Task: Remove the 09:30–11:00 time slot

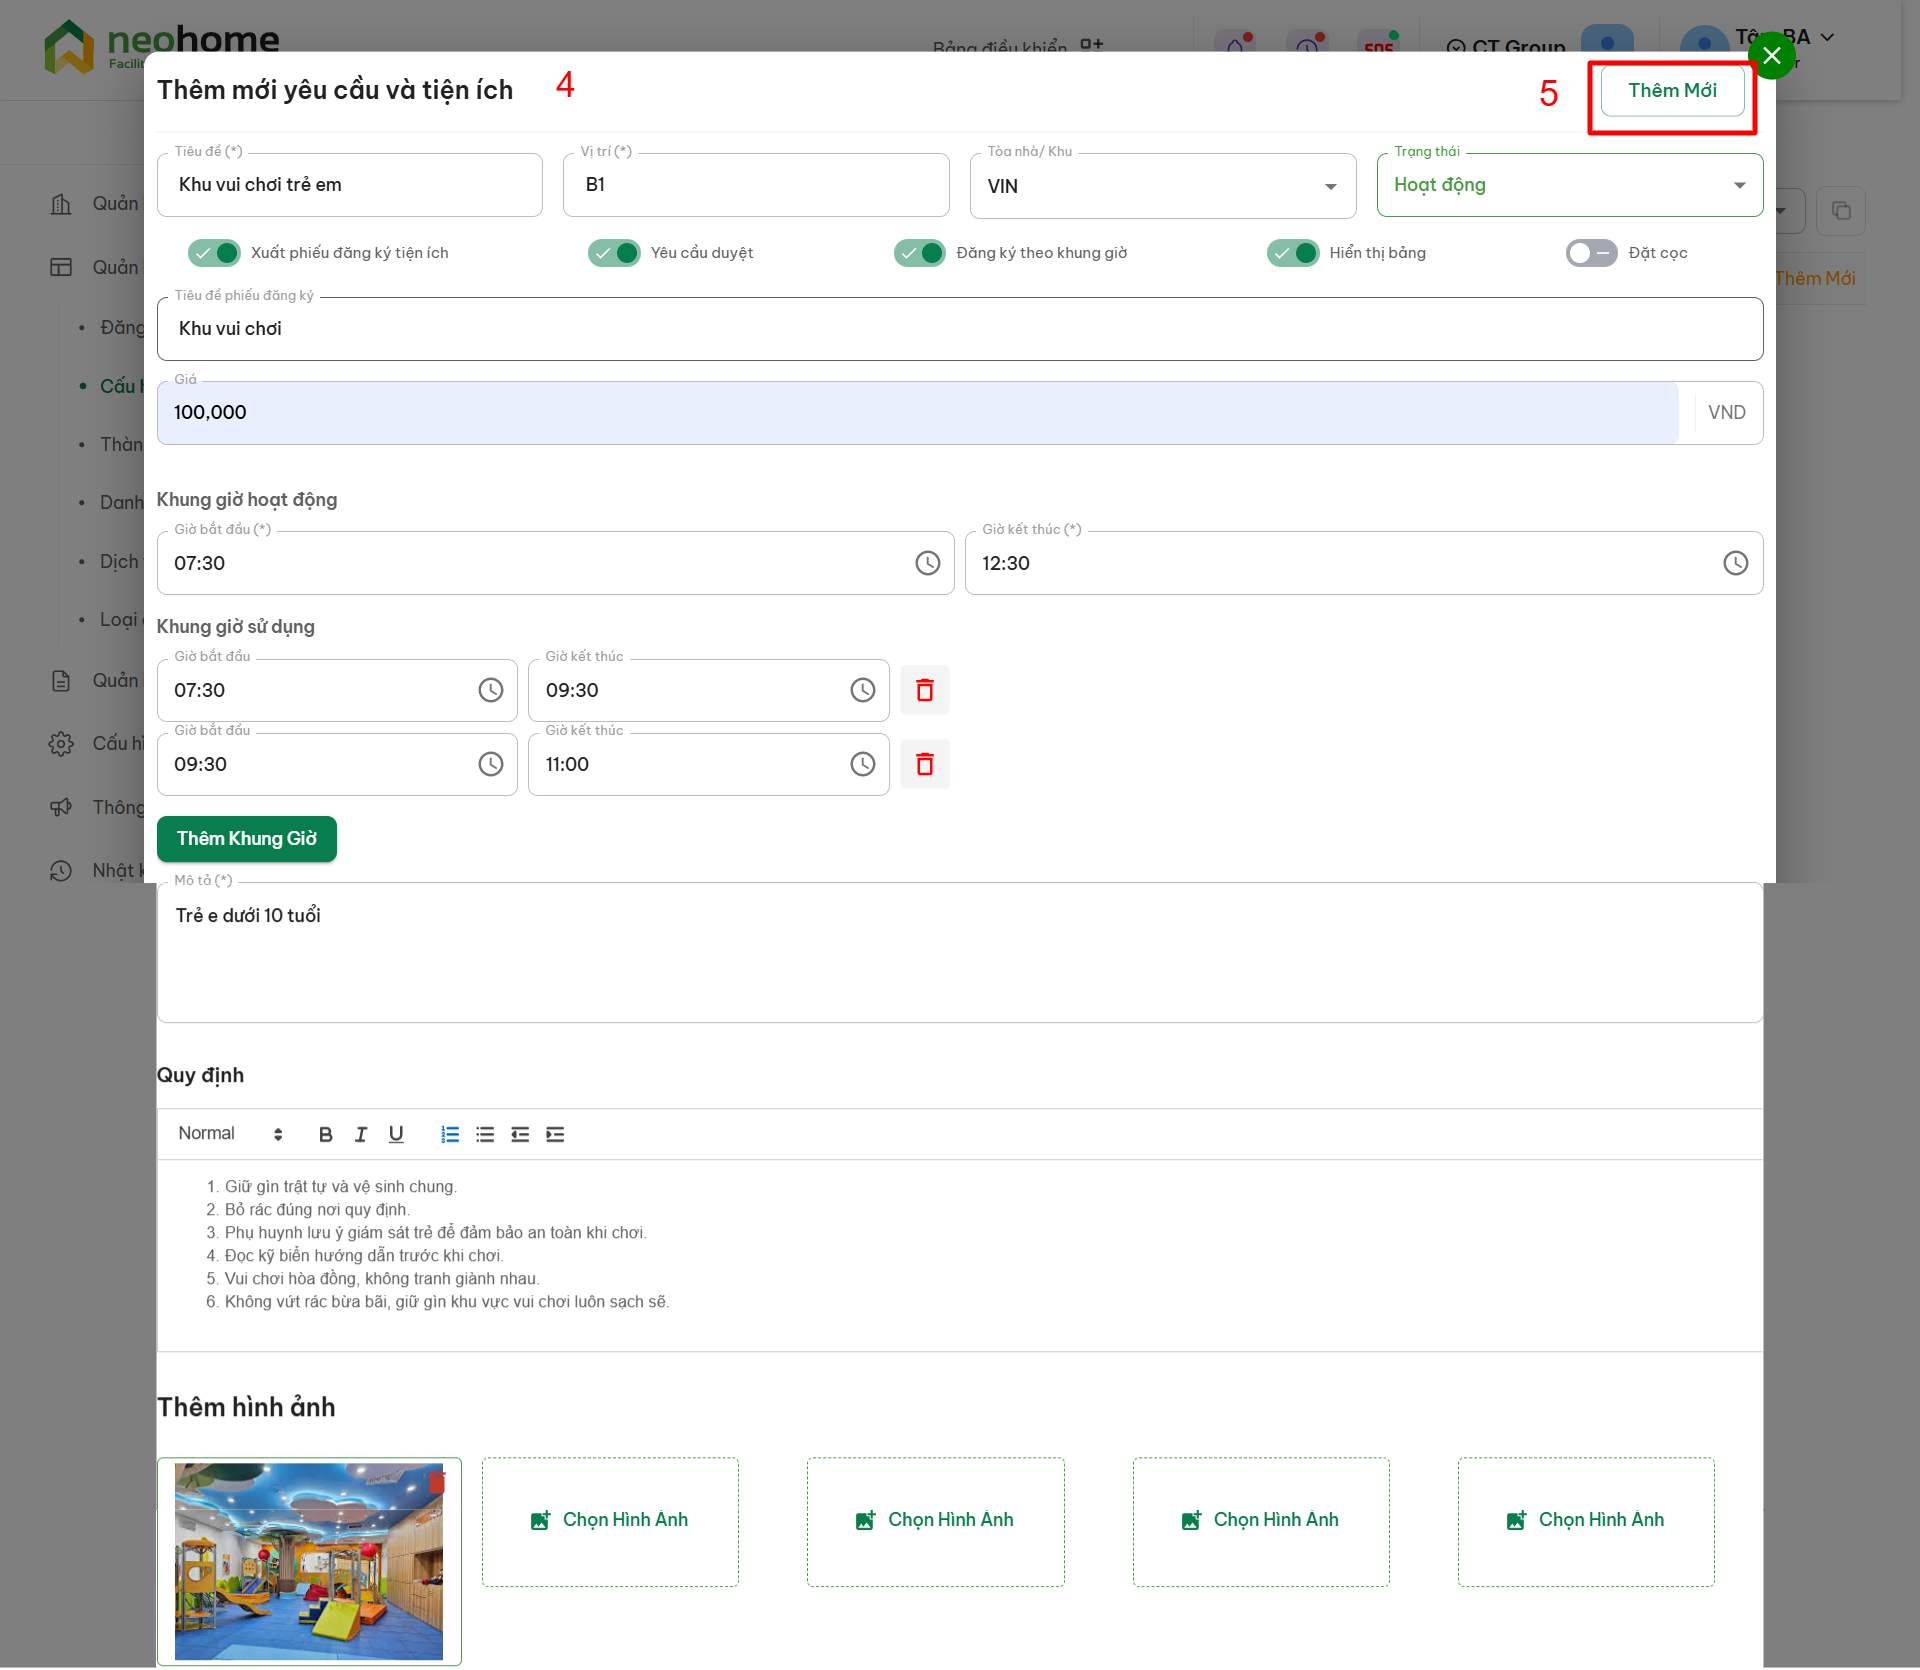Action: point(924,764)
